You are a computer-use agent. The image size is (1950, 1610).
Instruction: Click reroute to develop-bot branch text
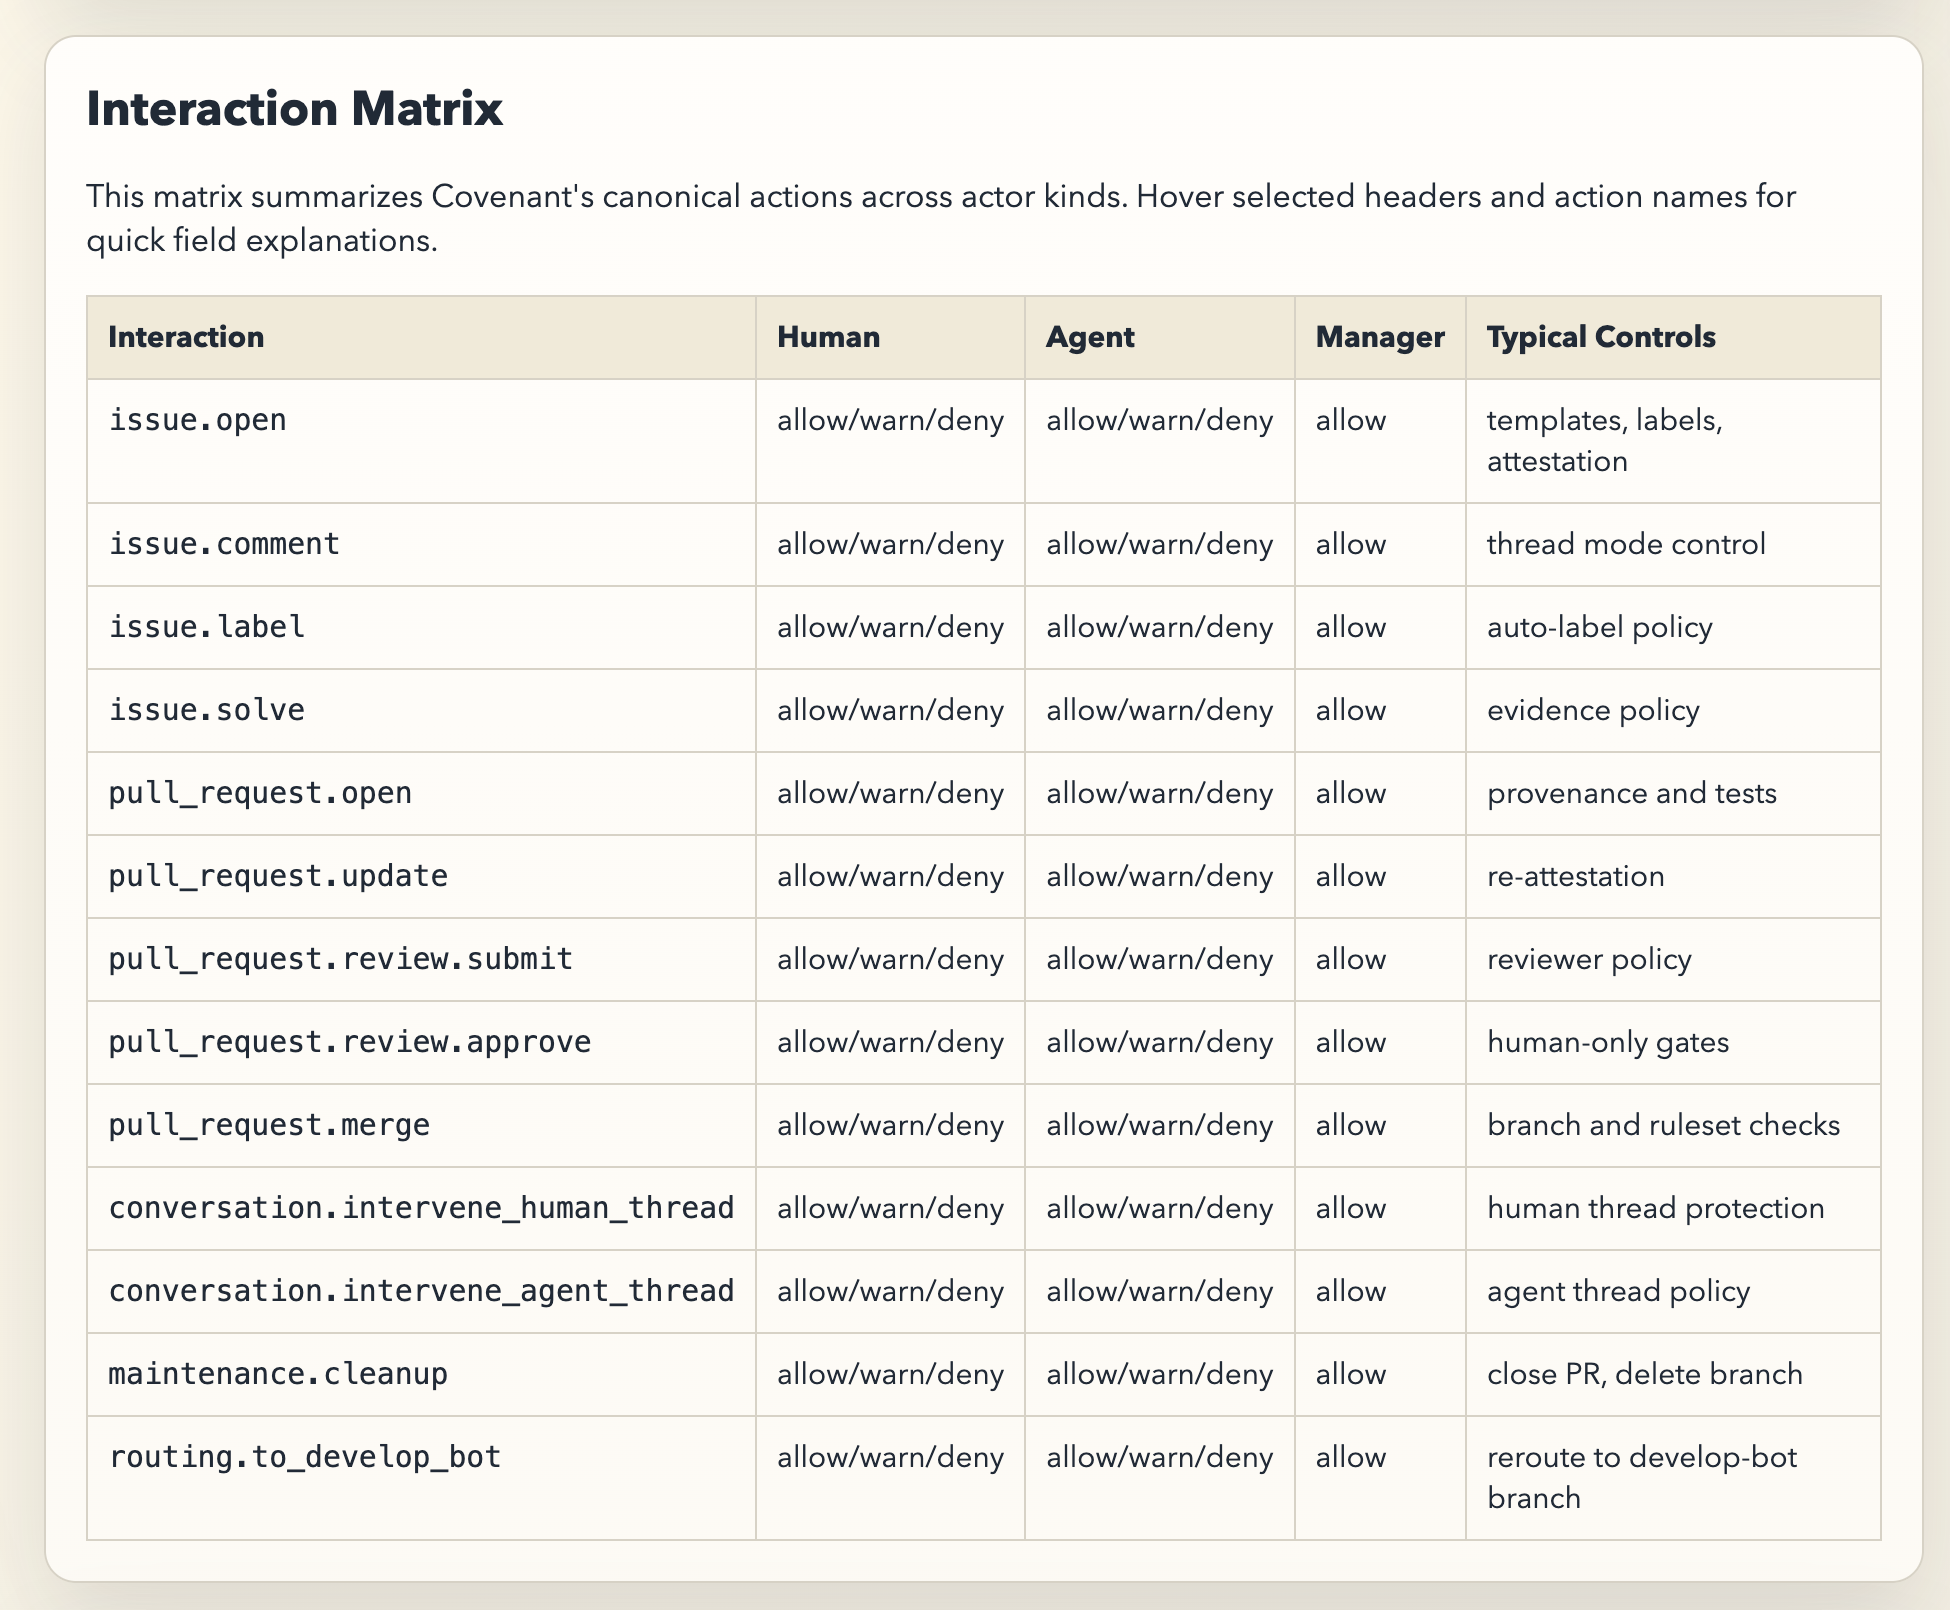coord(1641,1478)
